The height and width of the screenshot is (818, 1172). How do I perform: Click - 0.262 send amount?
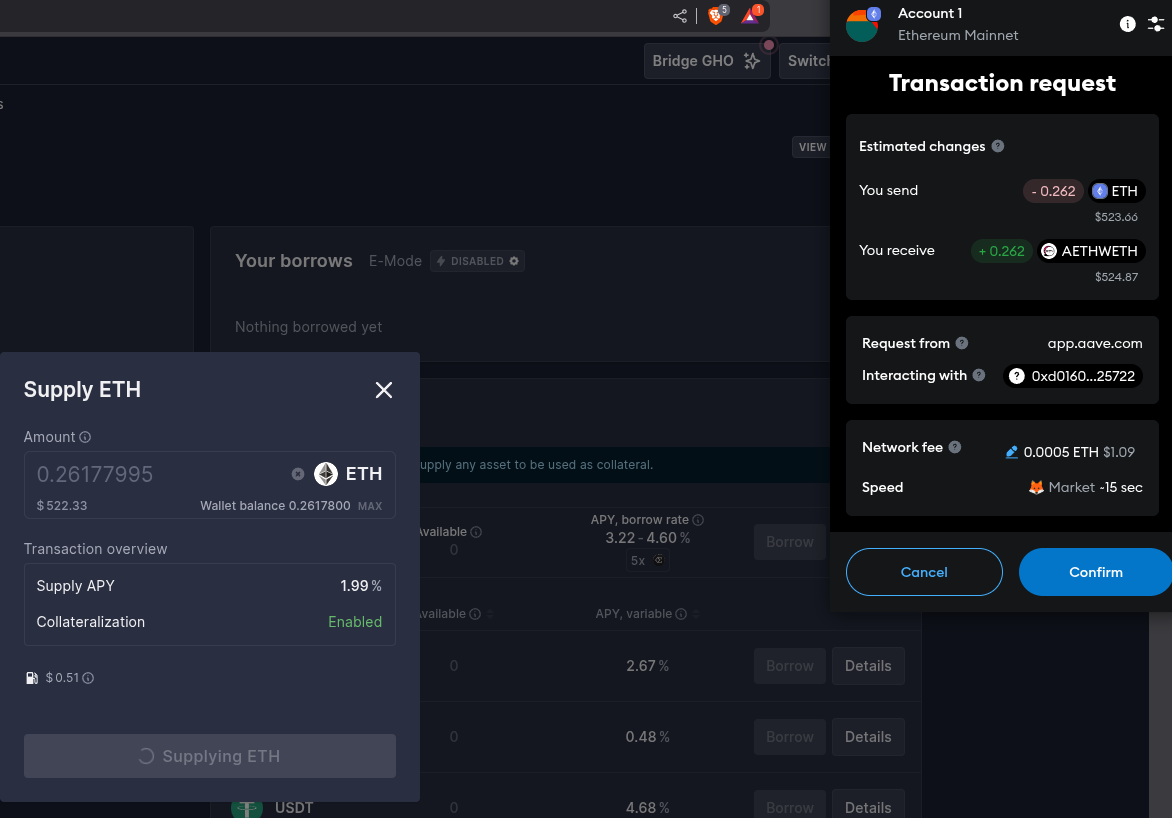pos(1053,191)
